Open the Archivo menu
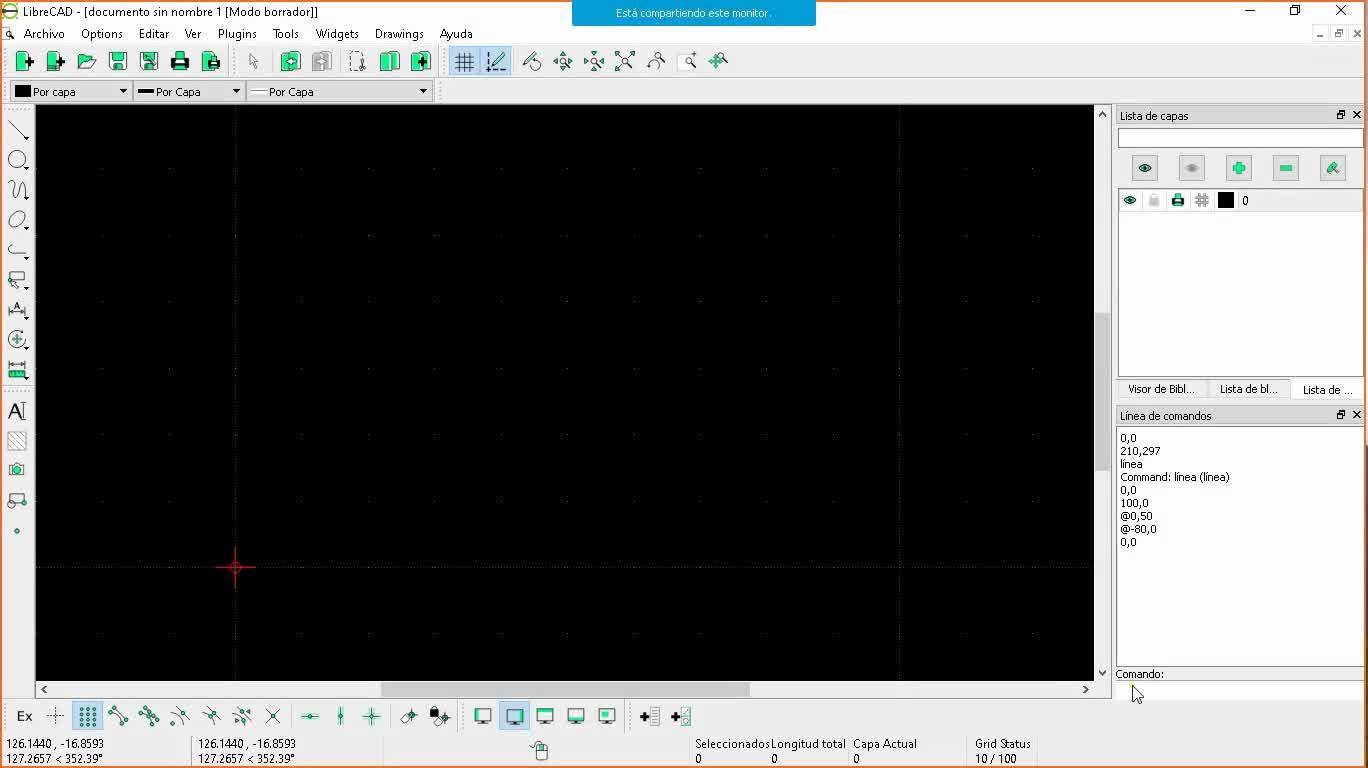Viewport: 1368px width, 768px height. point(44,34)
